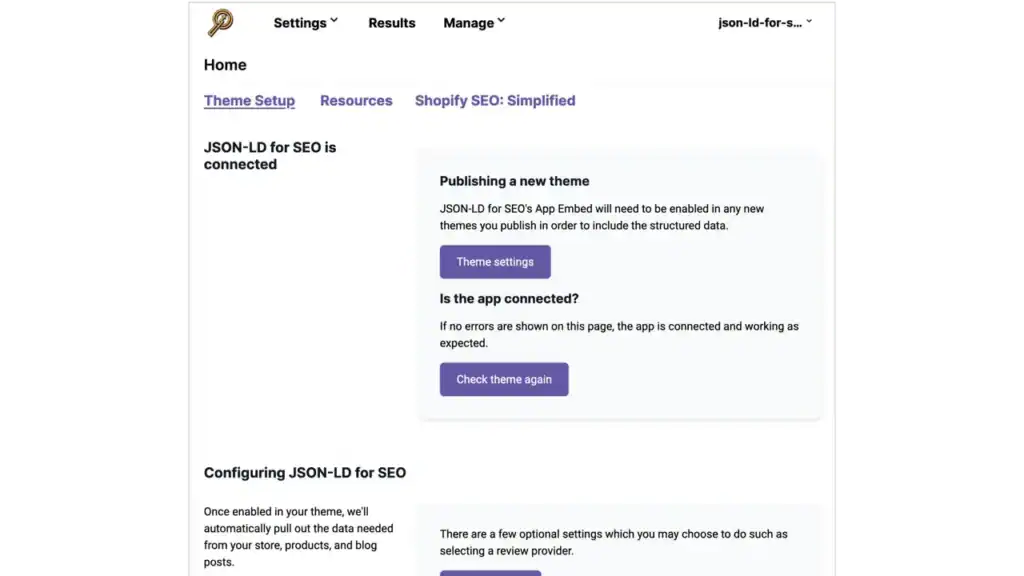Click the Theme settings button
This screenshot has width=1024, height=576.
click(494, 261)
